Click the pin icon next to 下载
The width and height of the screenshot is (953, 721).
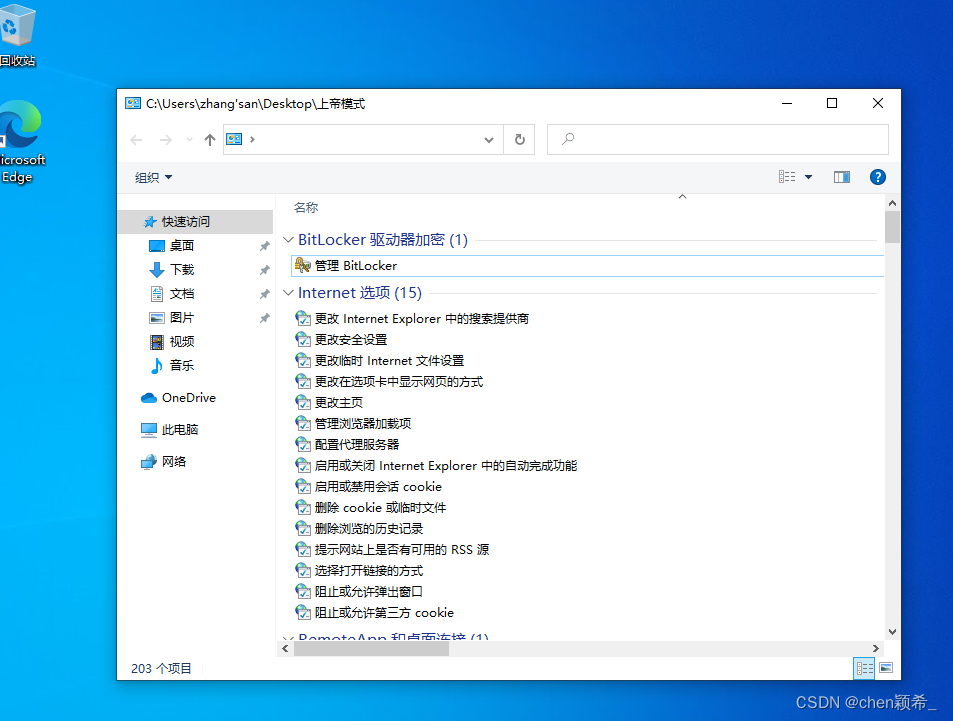click(264, 270)
